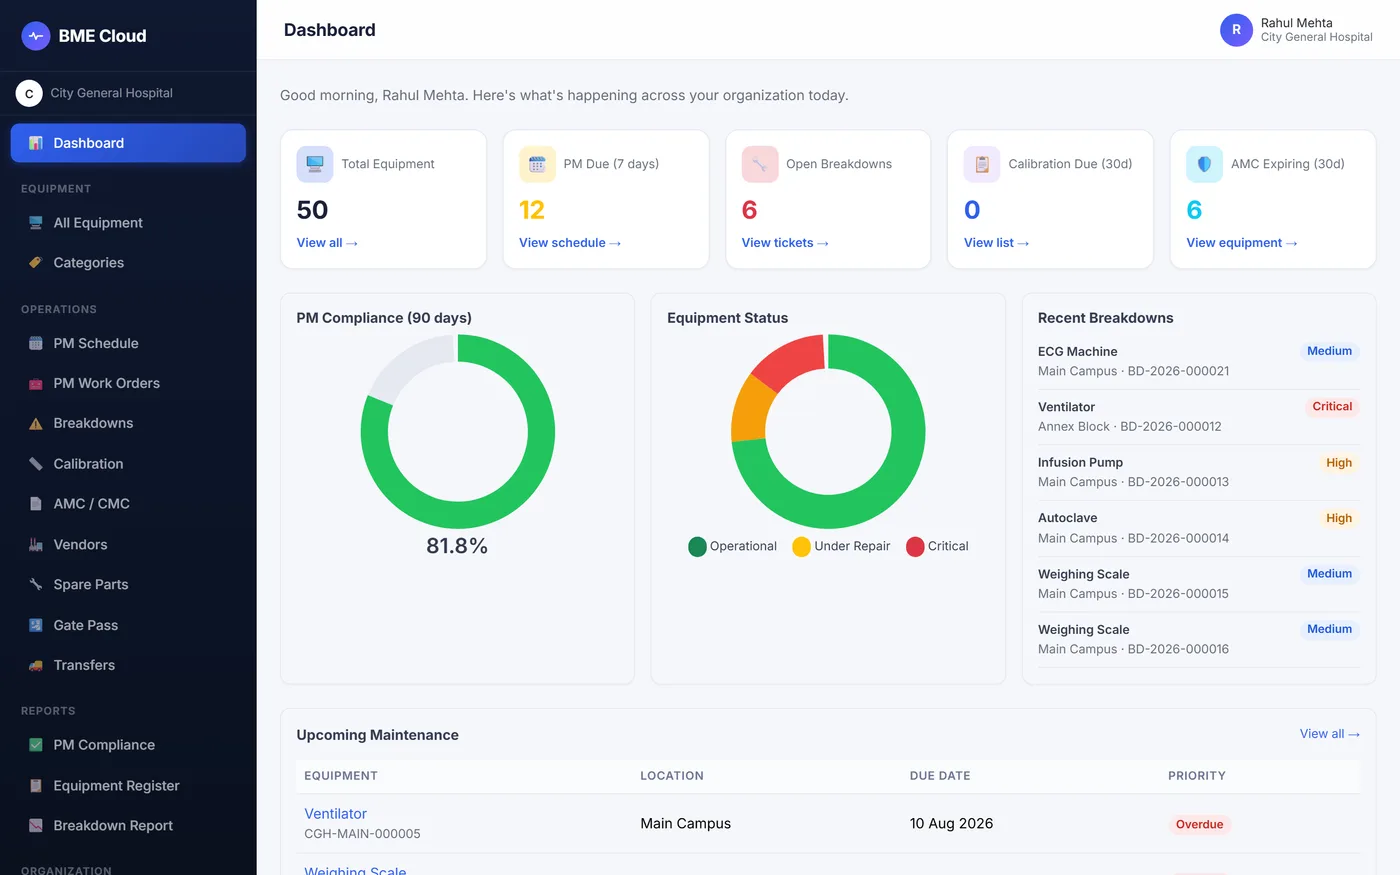1400x875 pixels.
Task: Click the 'CGH-MAIN-000005' asset code
Action: [362, 834]
